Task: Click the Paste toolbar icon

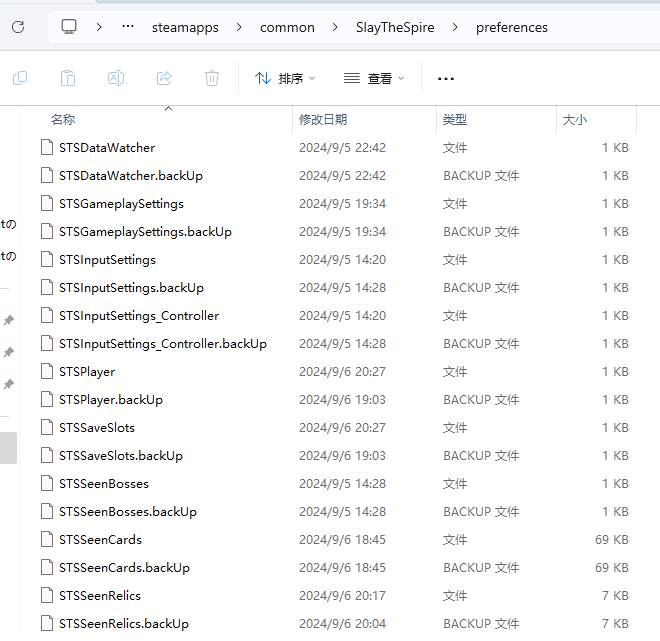Action: click(68, 78)
